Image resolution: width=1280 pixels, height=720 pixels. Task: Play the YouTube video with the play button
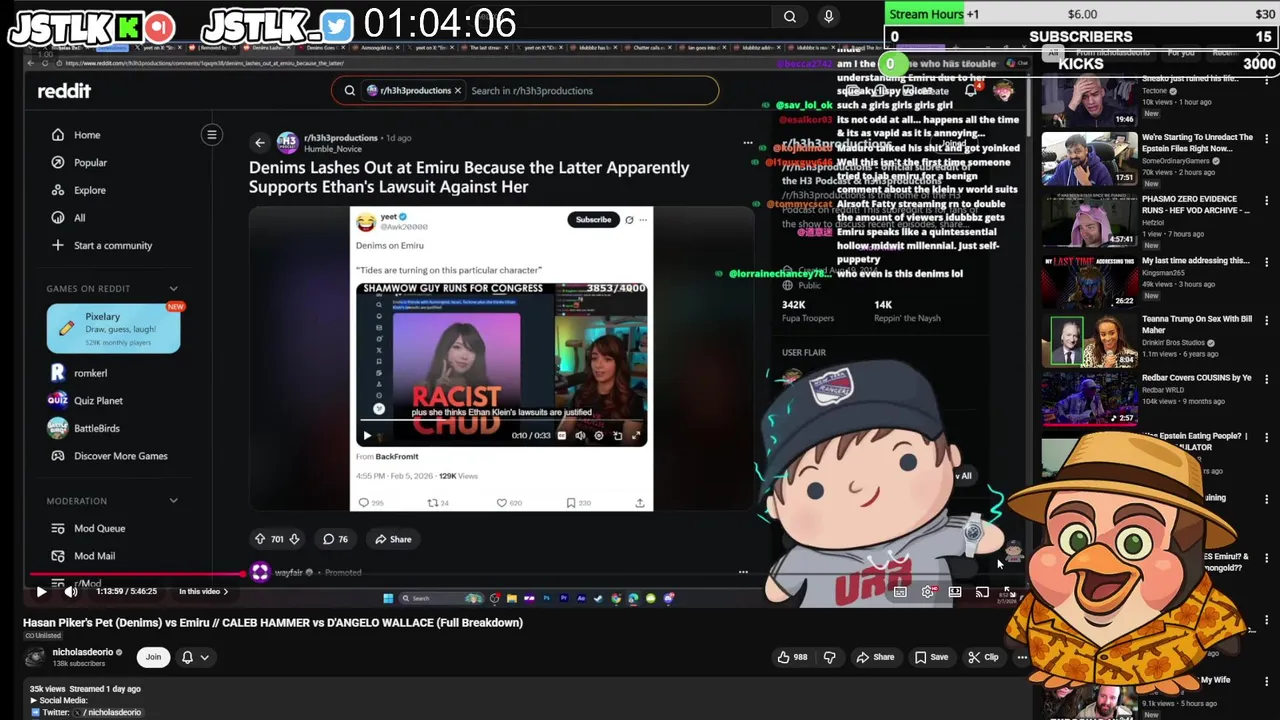click(x=41, y=591)
